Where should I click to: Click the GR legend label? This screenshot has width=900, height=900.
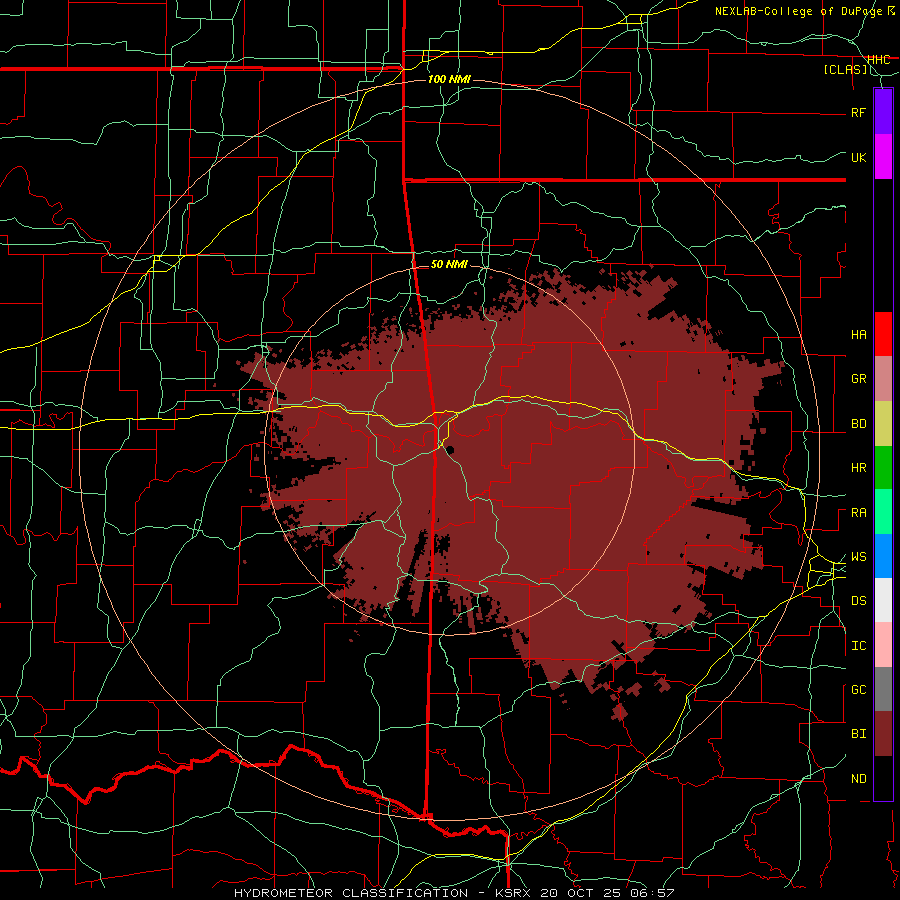pos(858,379)
